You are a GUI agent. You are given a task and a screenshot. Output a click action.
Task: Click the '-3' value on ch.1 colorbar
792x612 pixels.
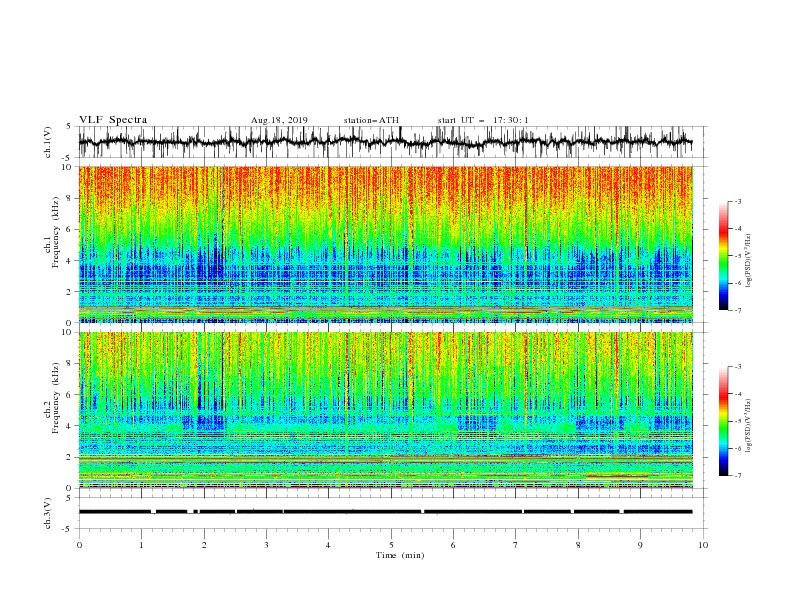(738, 201)
